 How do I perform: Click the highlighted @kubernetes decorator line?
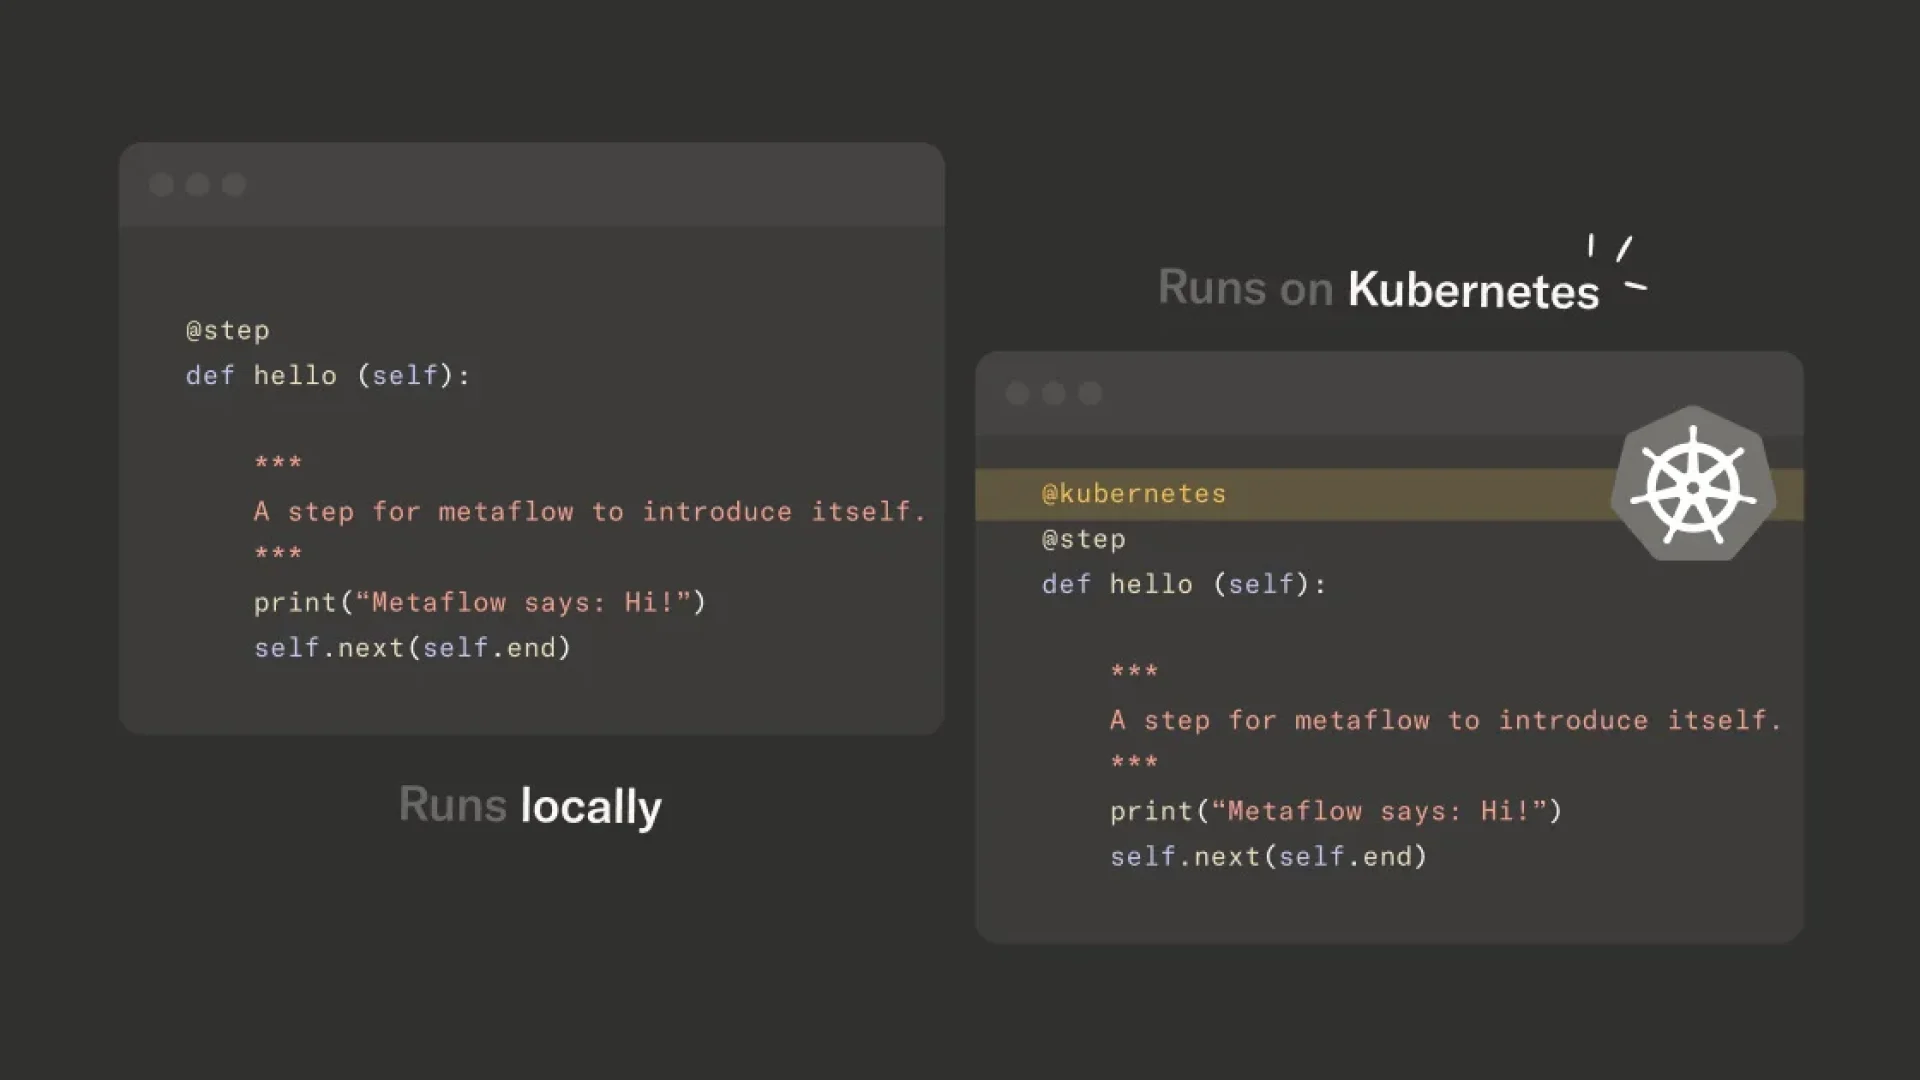[1389, 494]
